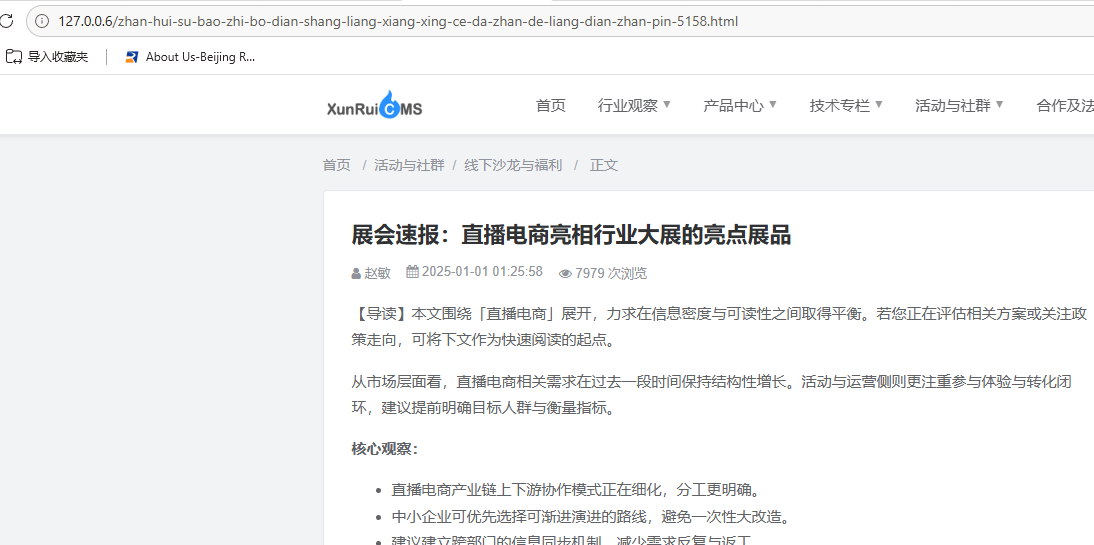Go to 首页 in the navigation bar
The height and width of the screenshot is (545, 1094).
550,105
